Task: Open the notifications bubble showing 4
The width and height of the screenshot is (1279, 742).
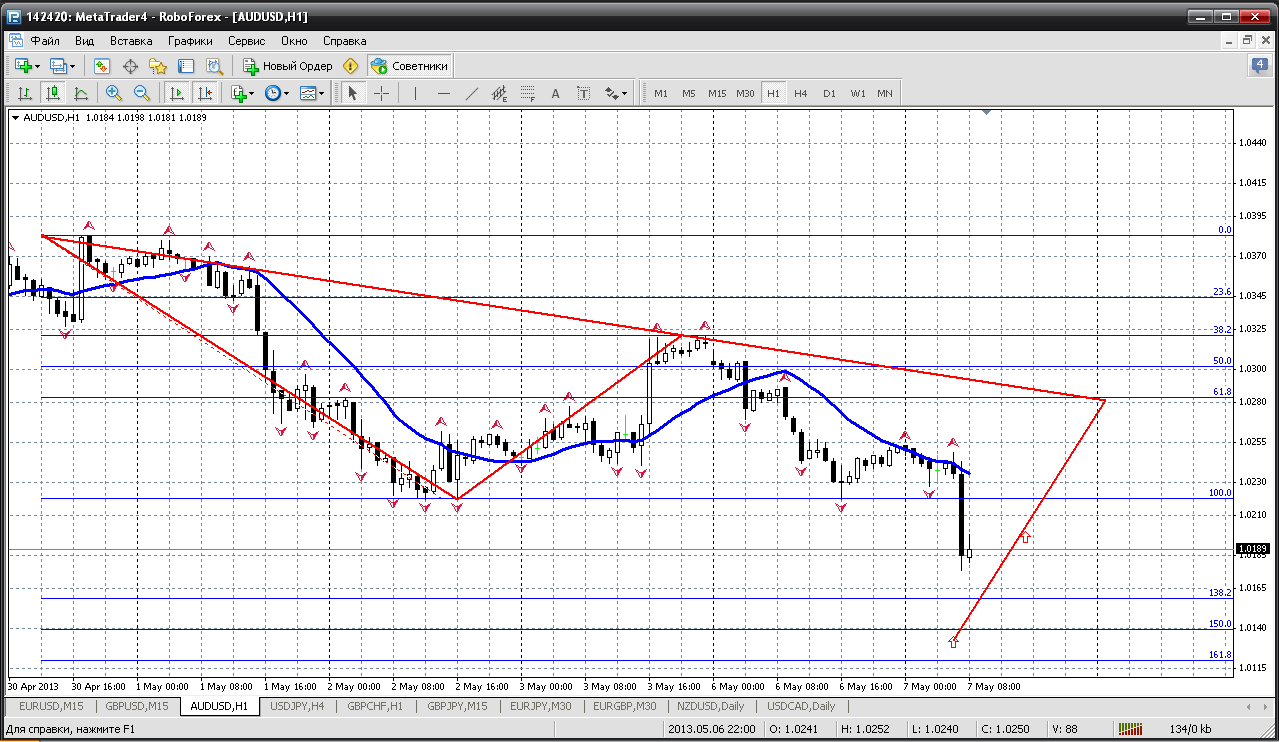Action: click(x=1260, y=66)
